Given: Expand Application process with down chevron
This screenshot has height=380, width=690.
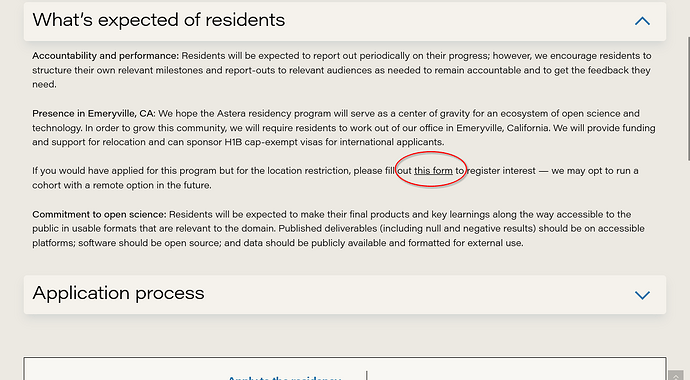Looking at the screenshot, I should 642,295.
